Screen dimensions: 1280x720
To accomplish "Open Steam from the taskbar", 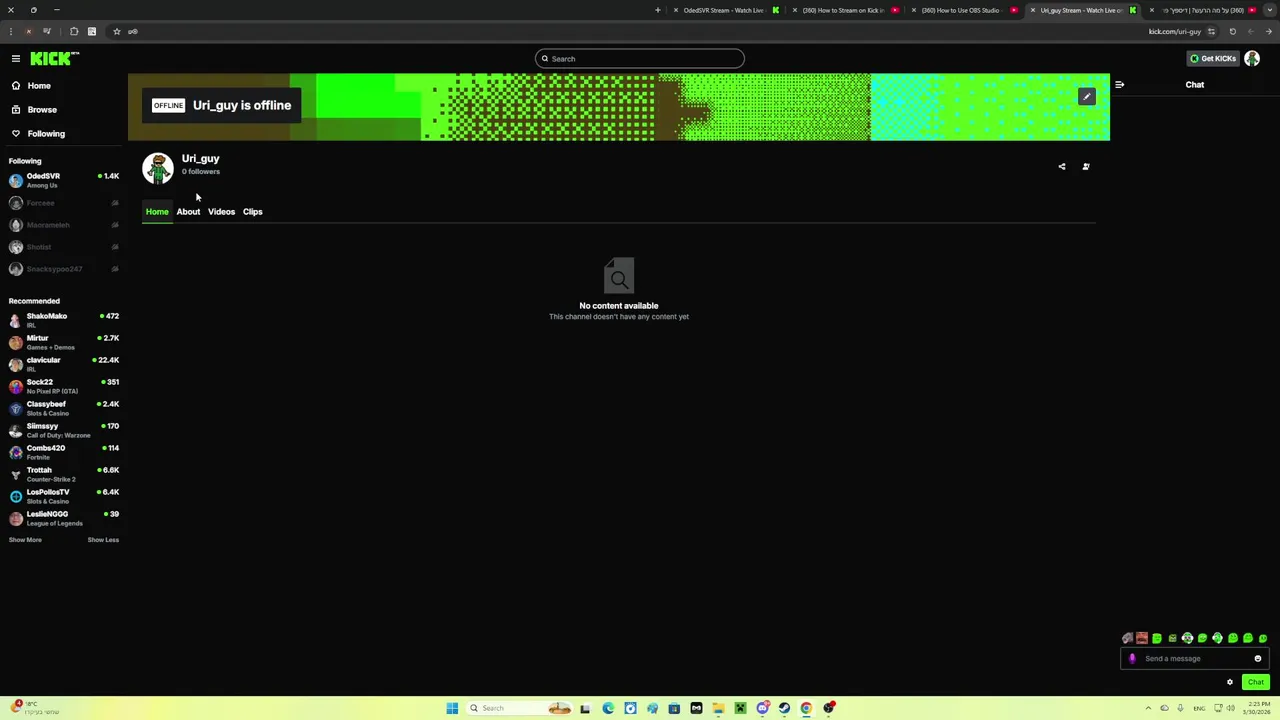I will coord(784,708).
